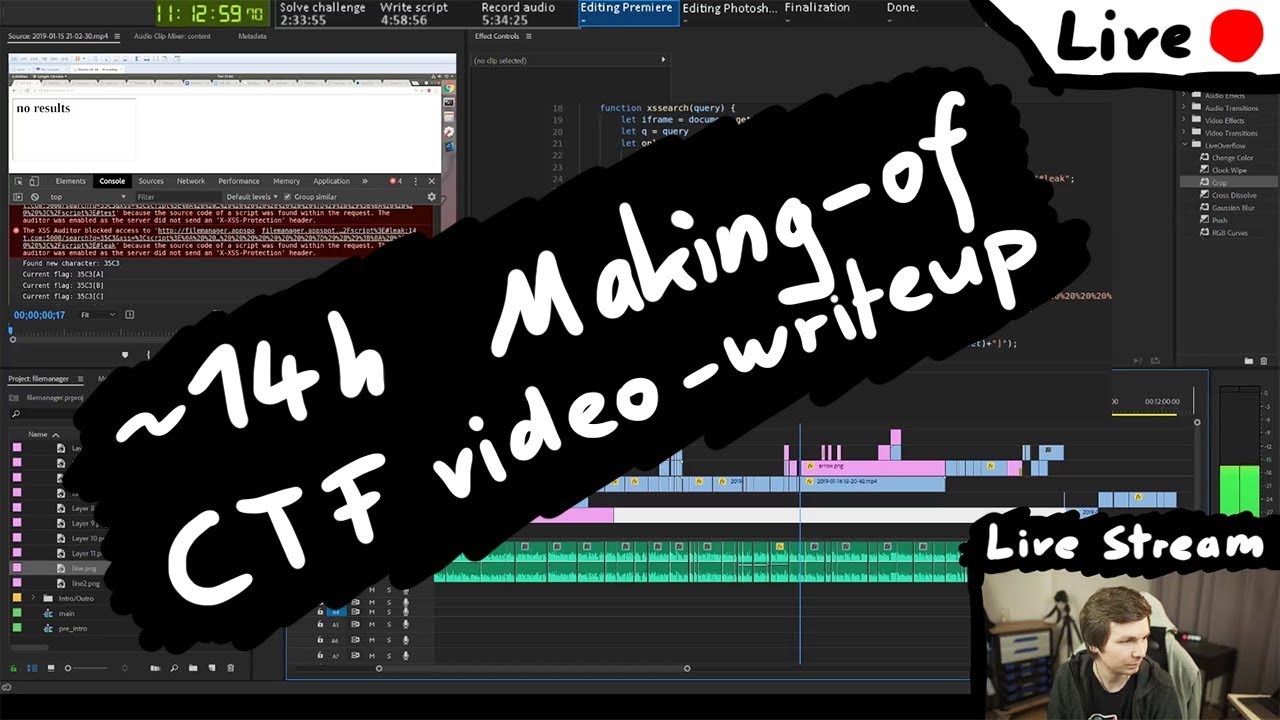
Task: Switch to the Audio Clip Mixer tab
Action: [x=172, y=36]
